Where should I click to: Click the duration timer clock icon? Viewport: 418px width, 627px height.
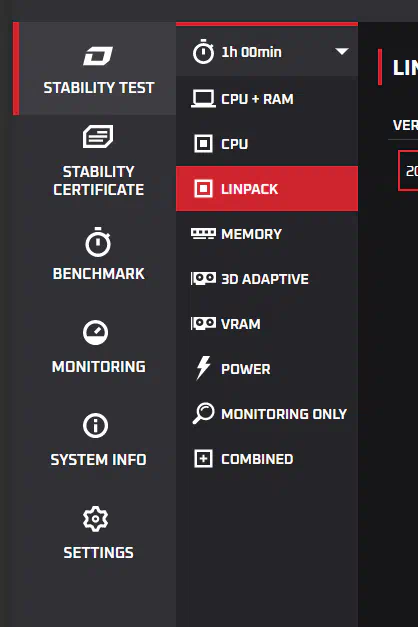click(x=203, y=52)
